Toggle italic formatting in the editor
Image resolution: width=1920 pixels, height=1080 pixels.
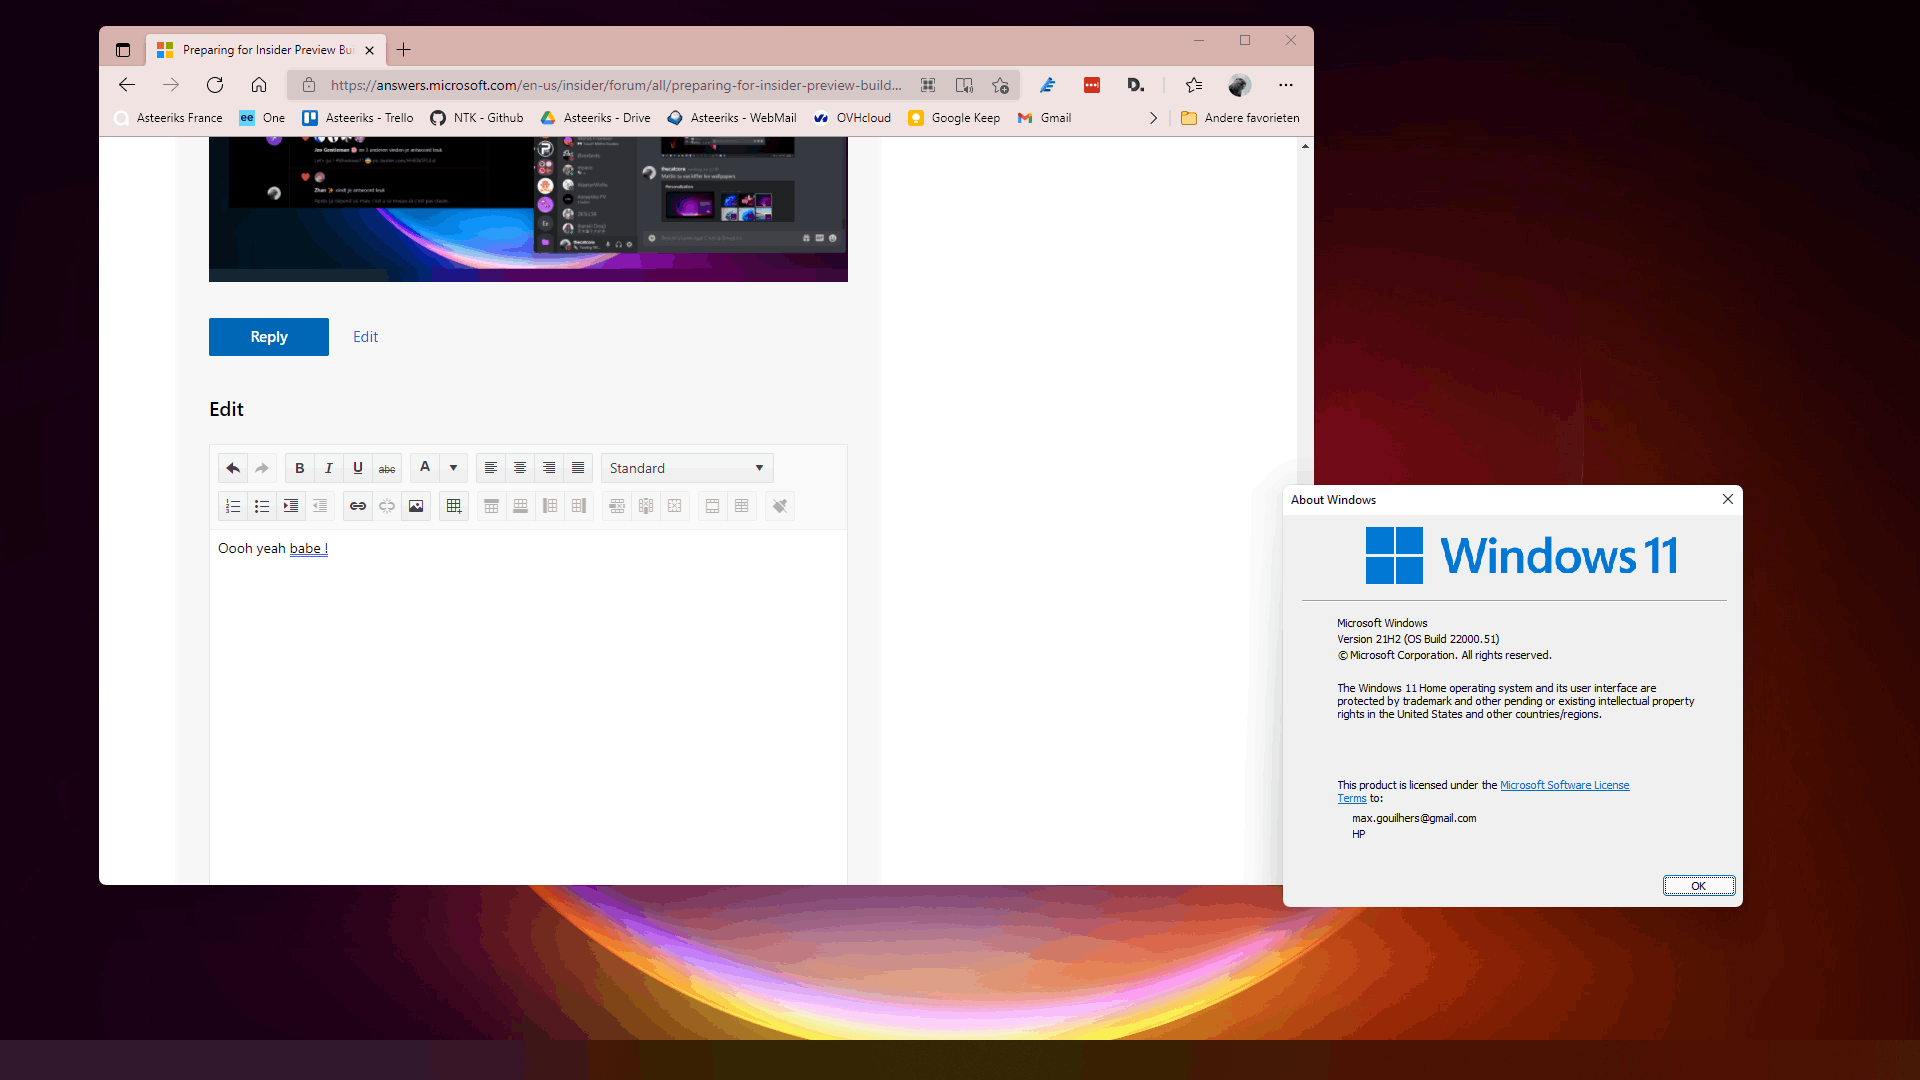tap(328, 468)
